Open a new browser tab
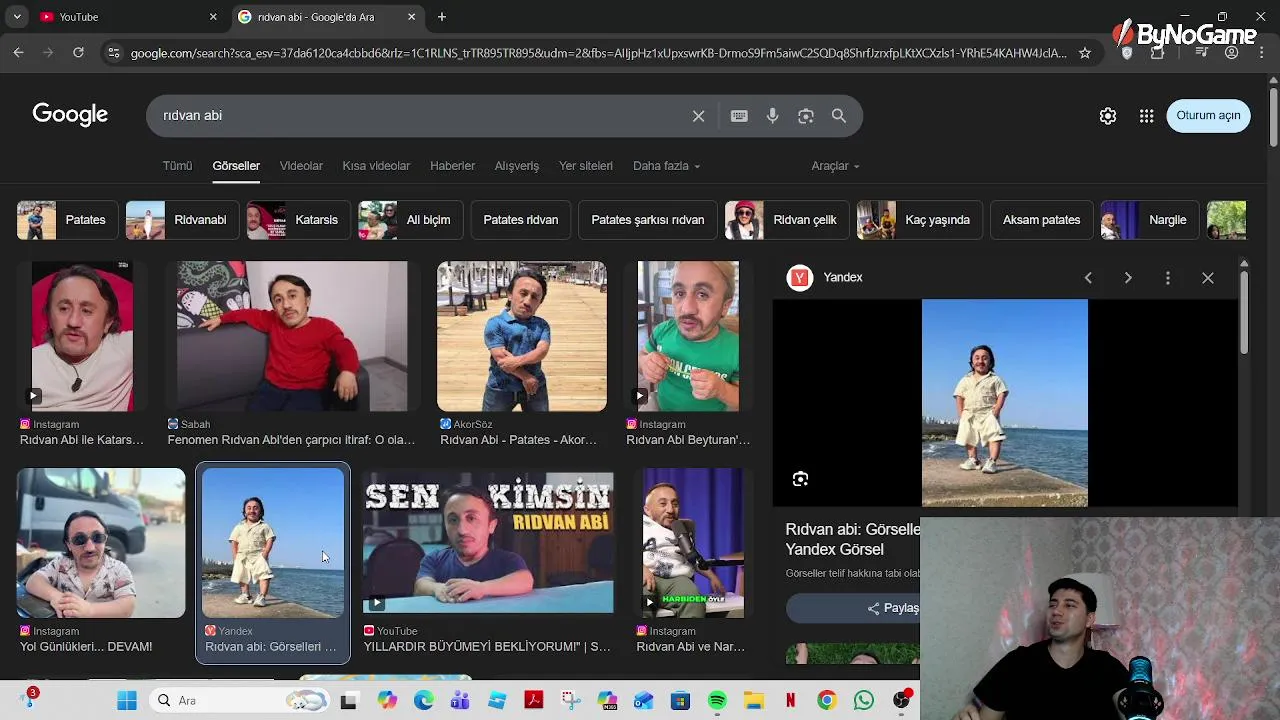This screenshot has width=1280, height=720. pyautogui.click(x=442, y=17)
